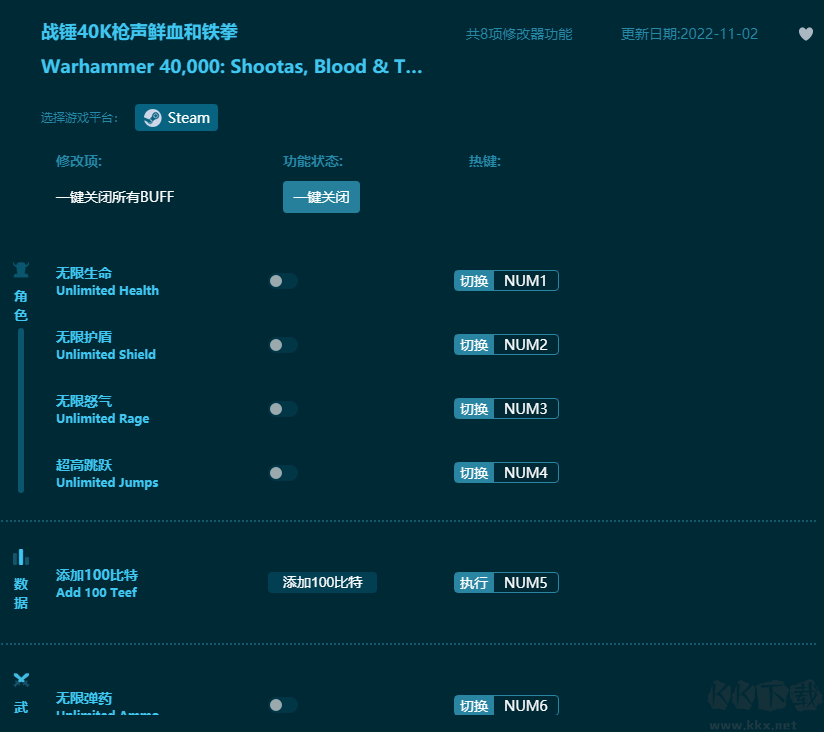Image resolution: width=824 pixels, height=732 pixels.
Task: Click 切换 label beside NUM4
Action: click(x=474, y=472)
